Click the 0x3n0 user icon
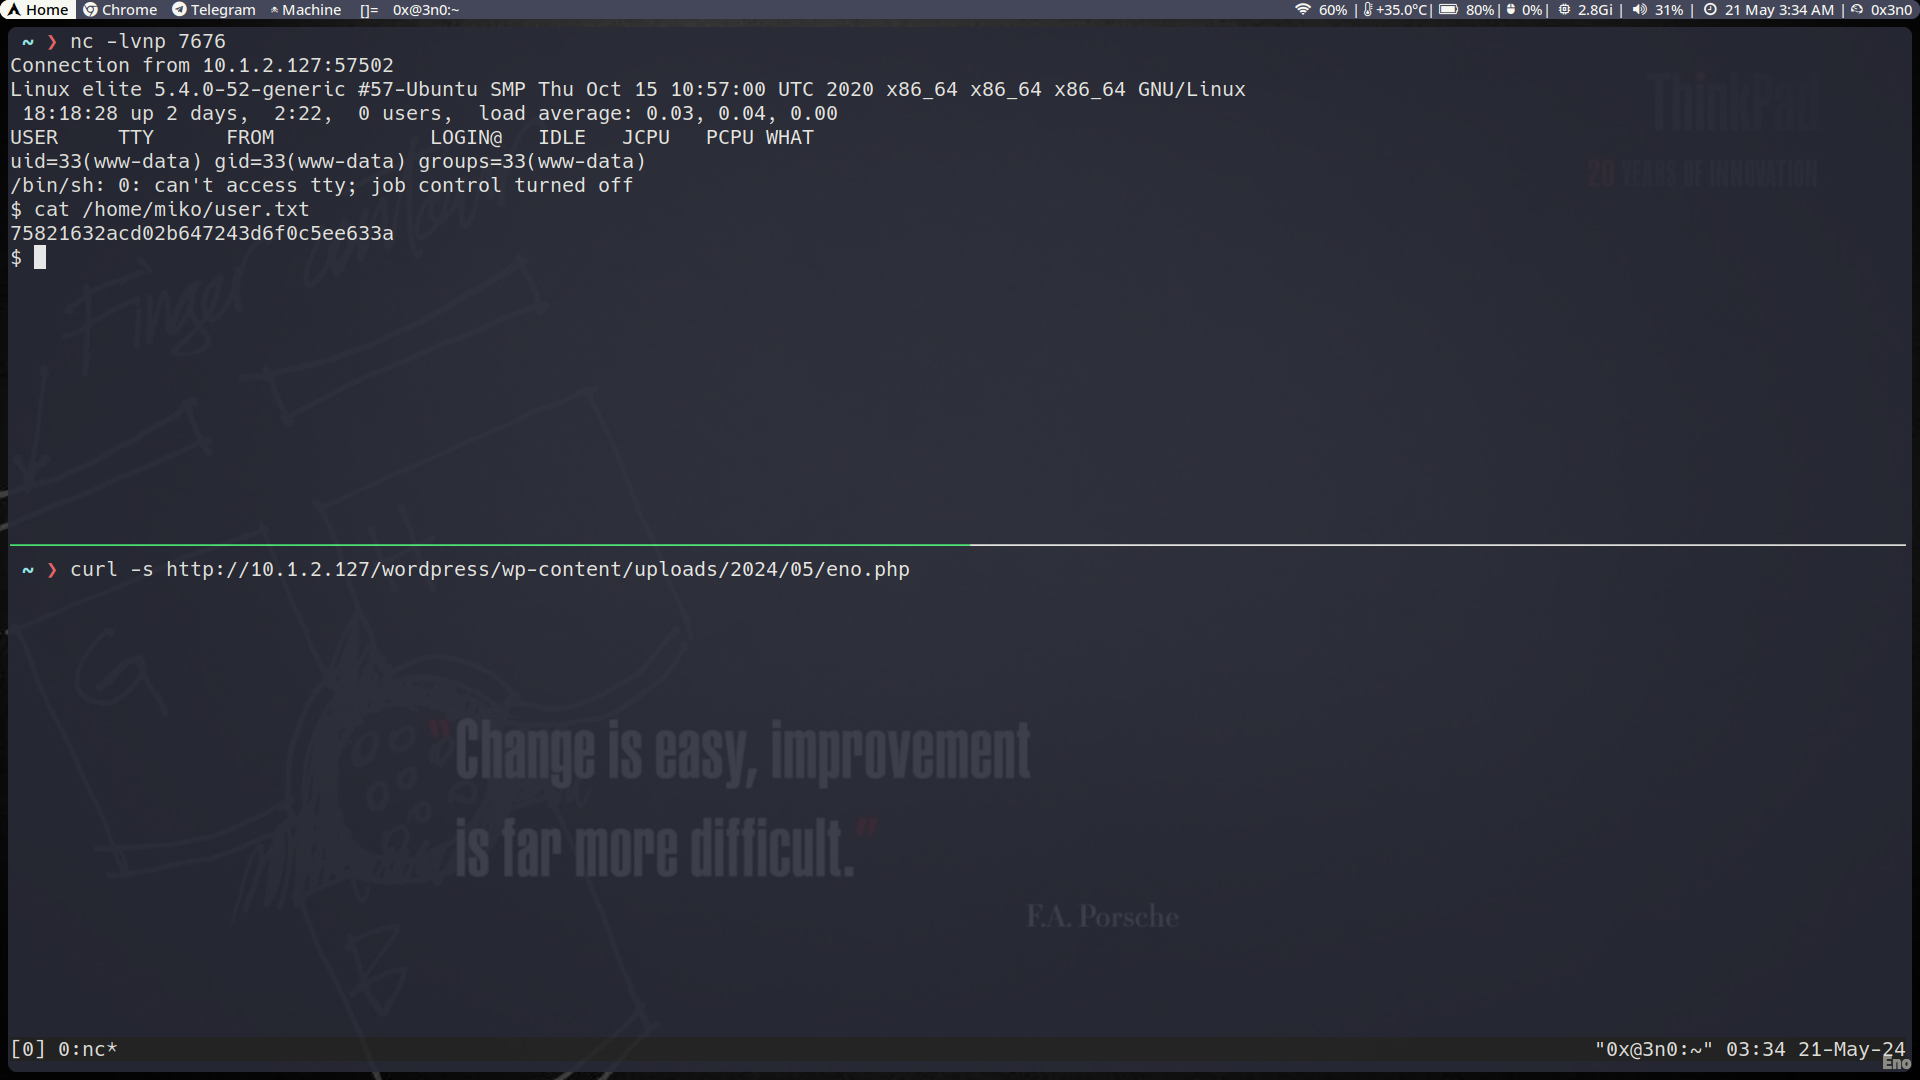This screenshot has height=1080, width=1920. pos(1857,9)
